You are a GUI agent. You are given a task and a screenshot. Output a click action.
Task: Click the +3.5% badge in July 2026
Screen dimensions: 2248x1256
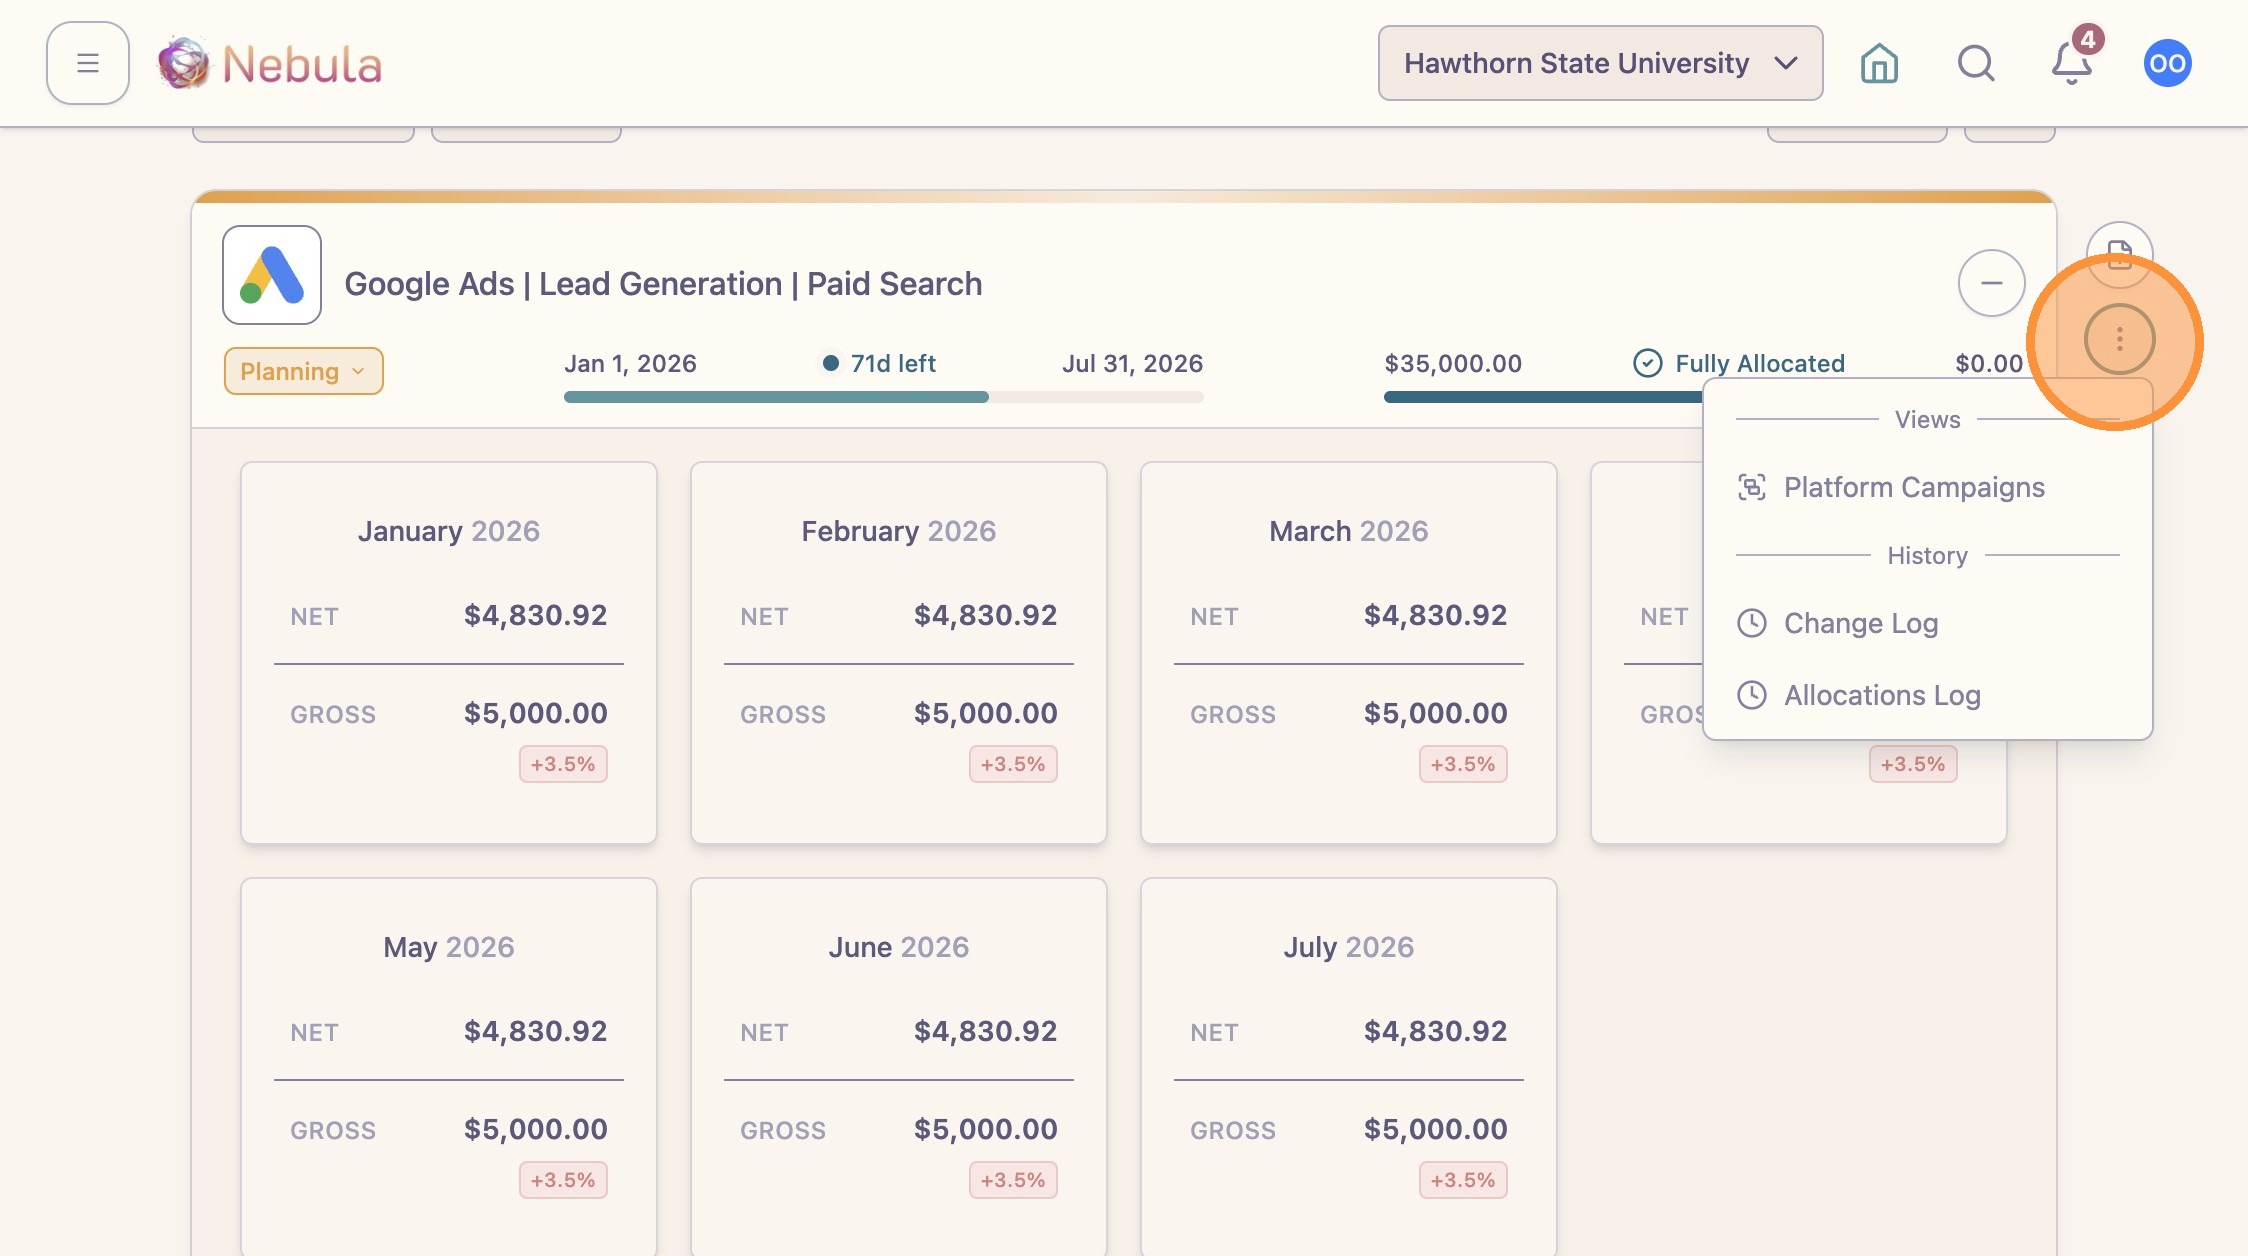click(1463, 1180)
